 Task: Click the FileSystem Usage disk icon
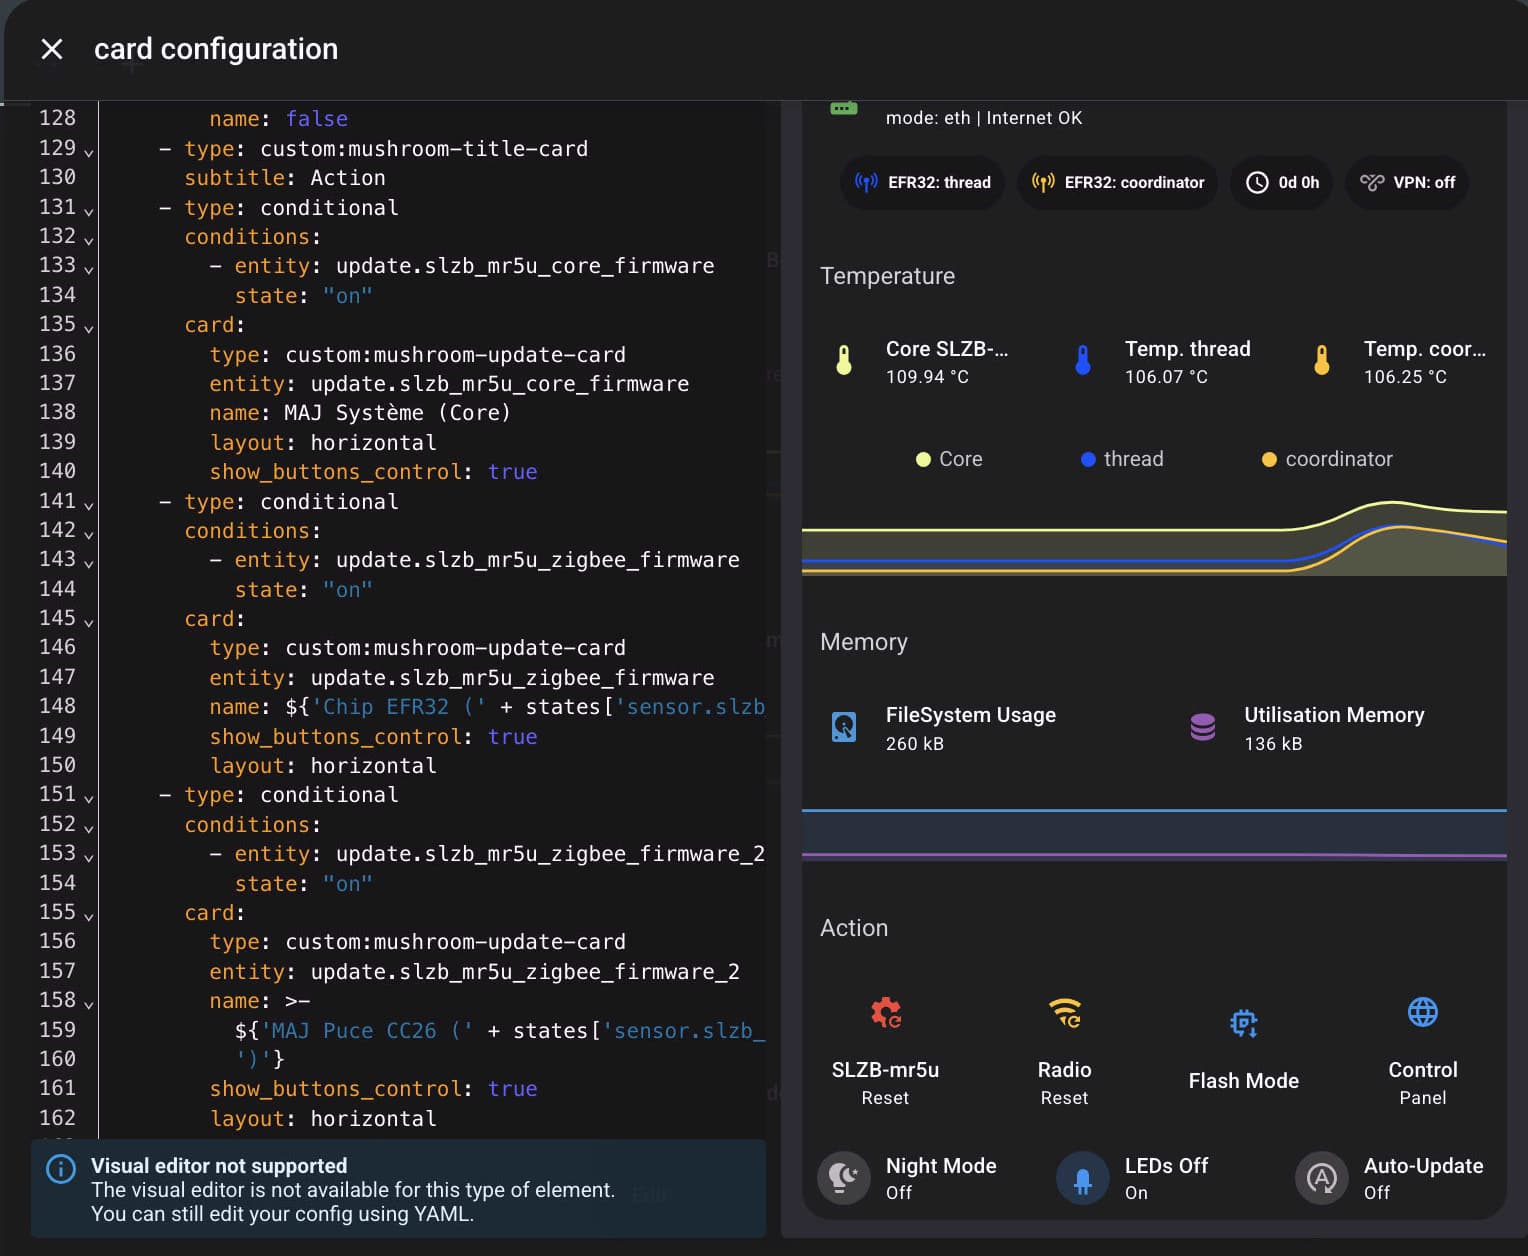pos(844,727)
